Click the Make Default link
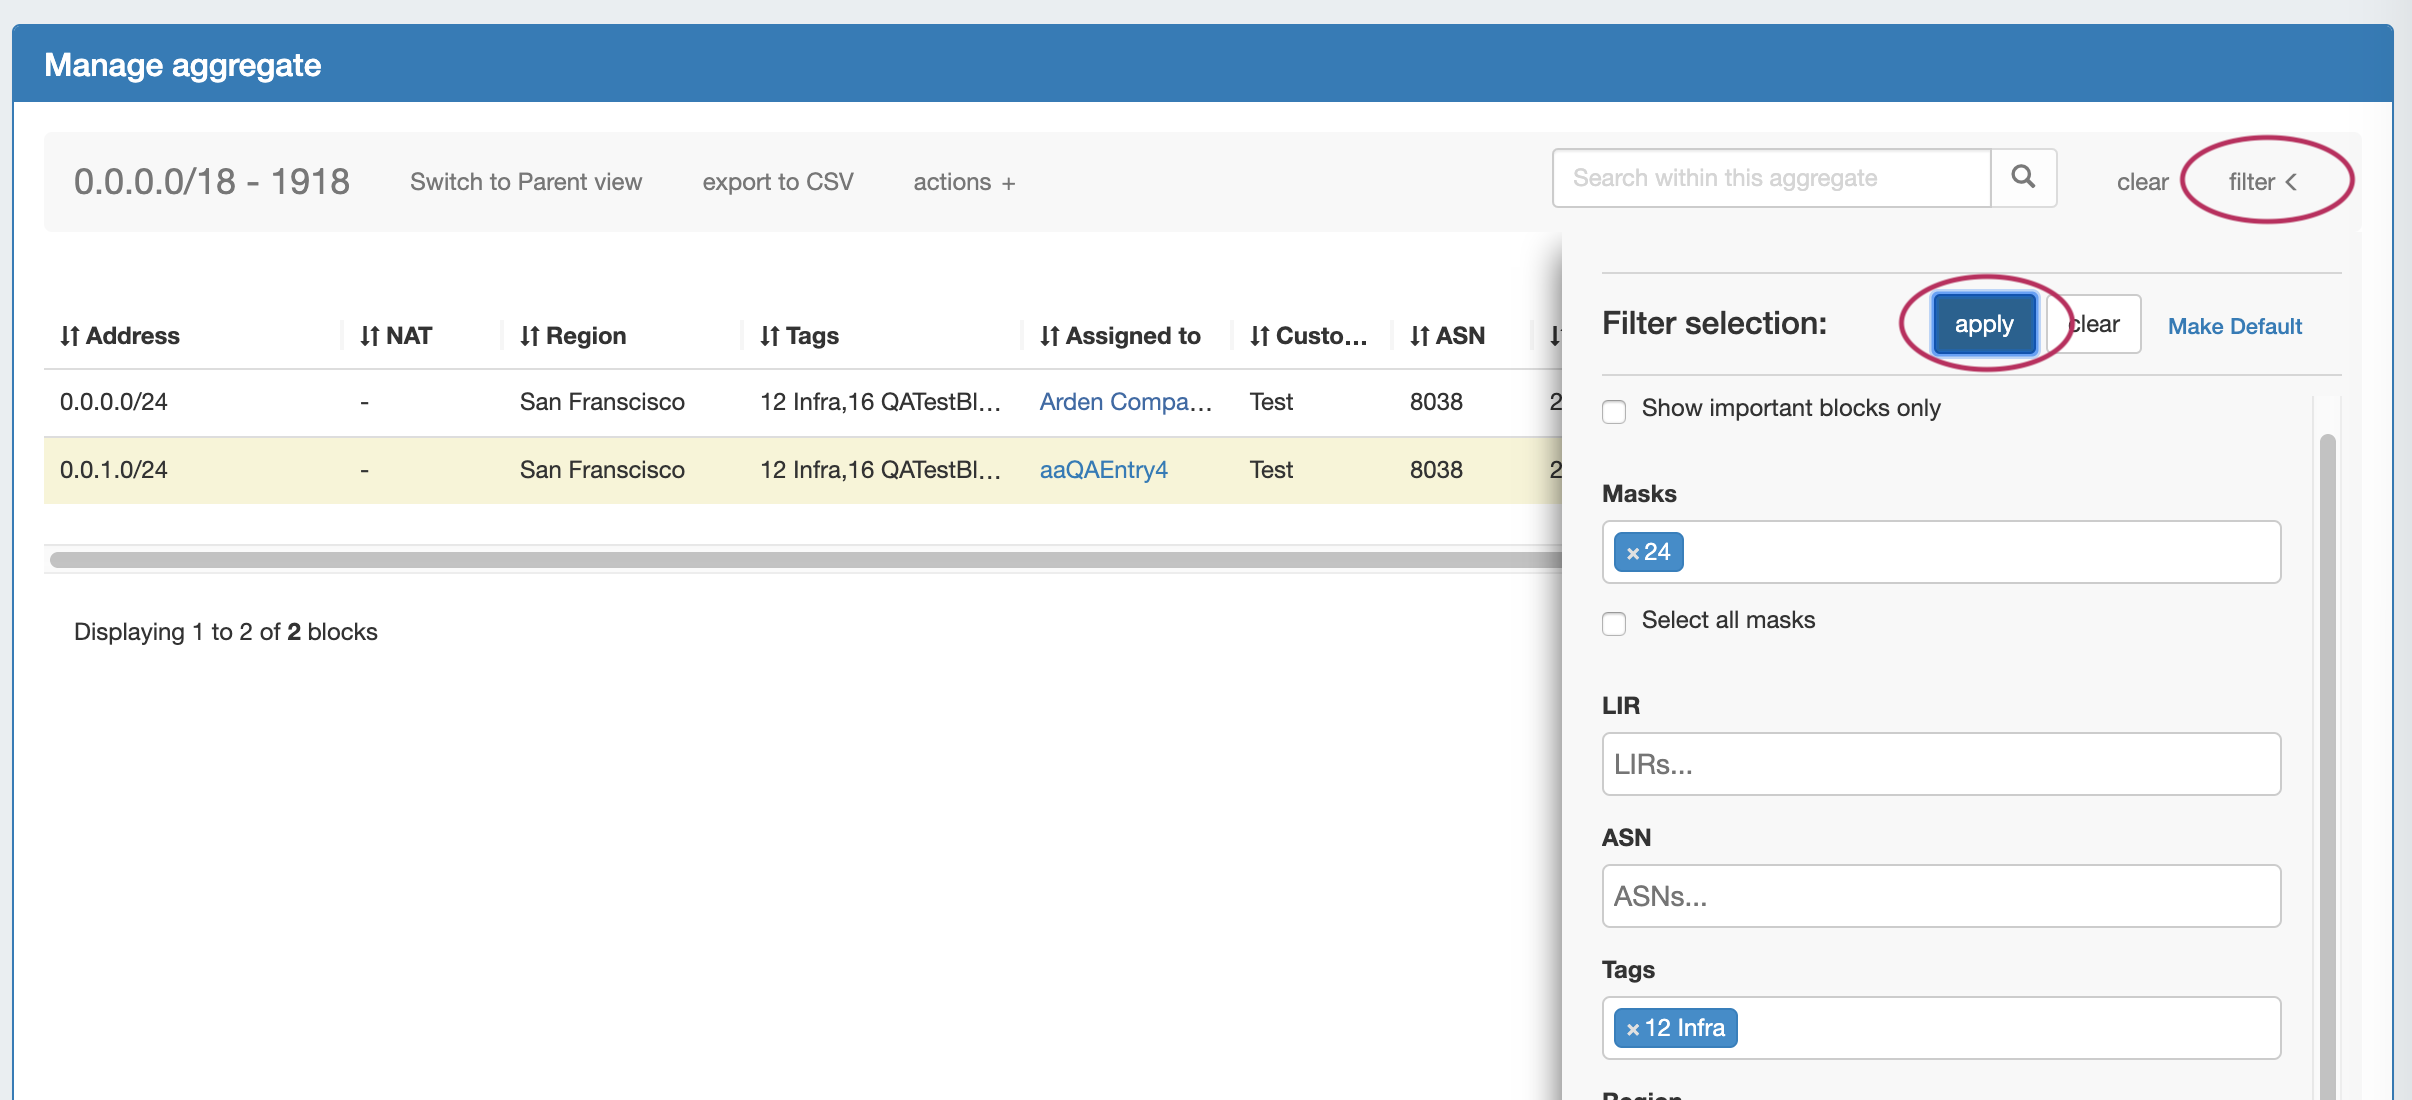The height and width of the screenshot is (1100, 2412). click(2234, 326)
